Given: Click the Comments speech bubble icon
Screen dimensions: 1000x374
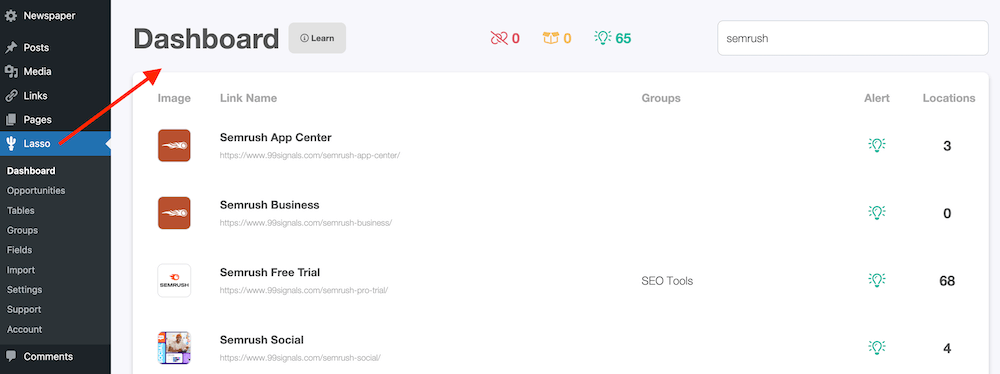Looking at the screenshot, I should [11, 356].
